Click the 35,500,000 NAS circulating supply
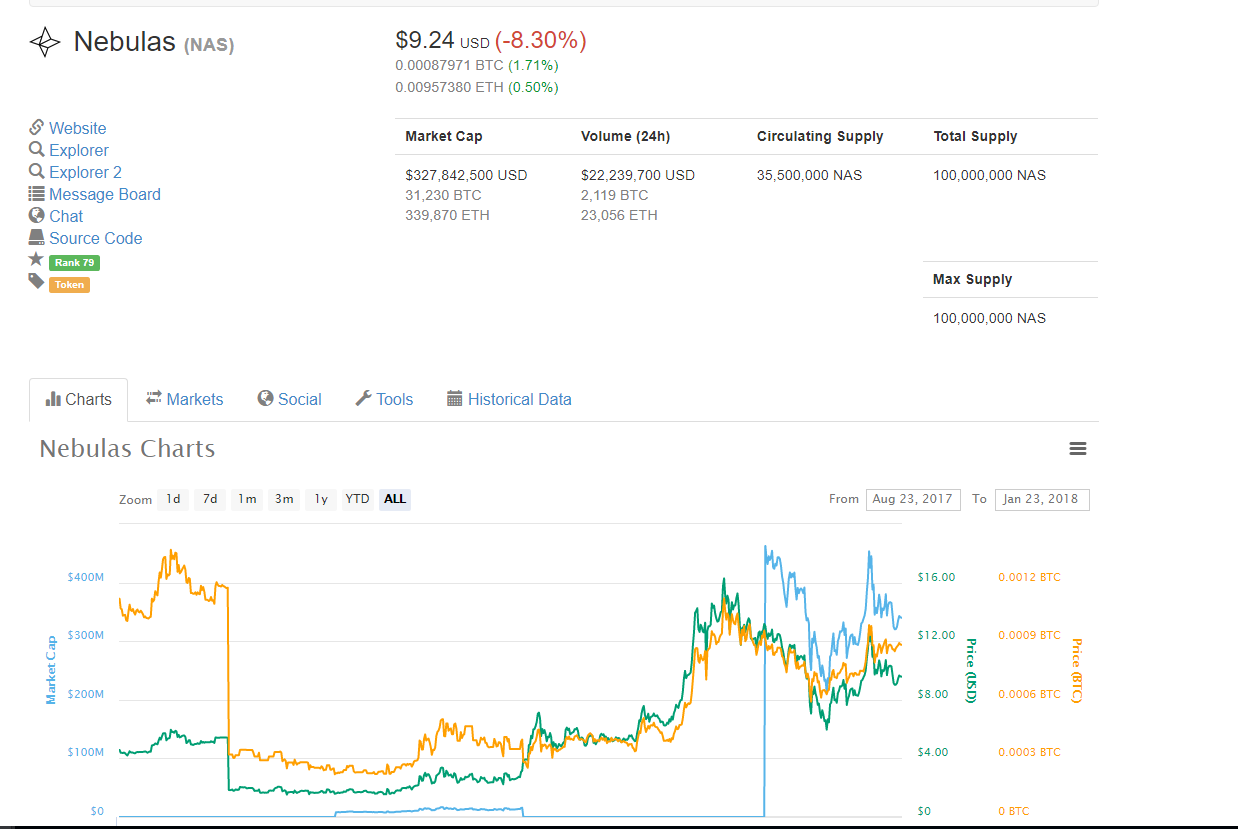Viewport: 1238px width, 829px height. coord(809,175)
